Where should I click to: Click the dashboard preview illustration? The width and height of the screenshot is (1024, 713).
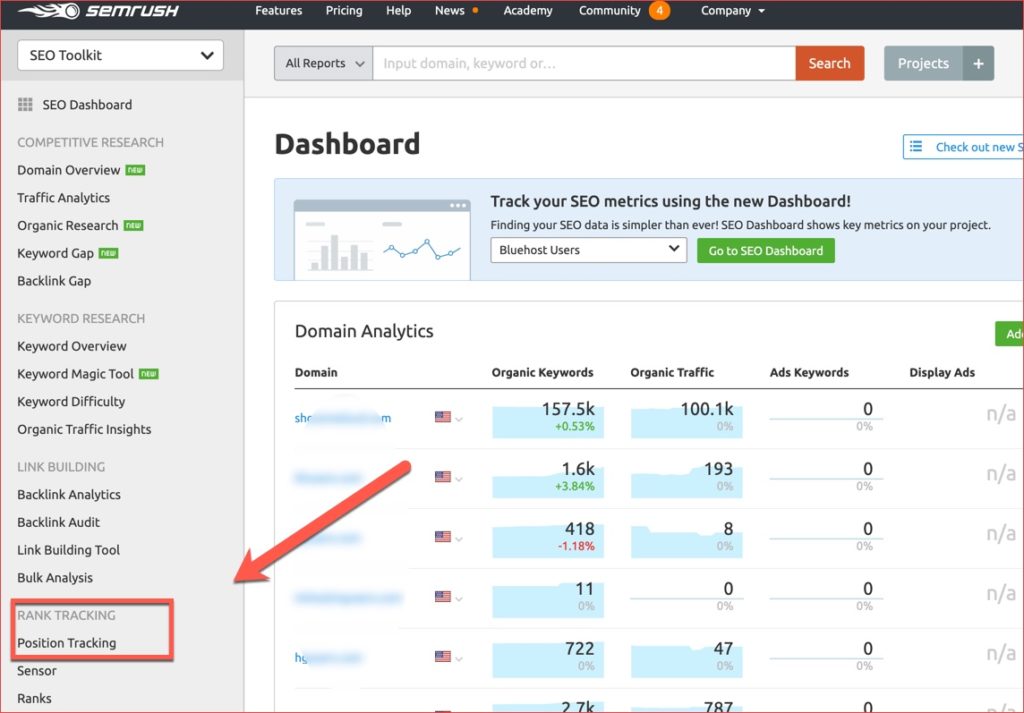point(382,239)
